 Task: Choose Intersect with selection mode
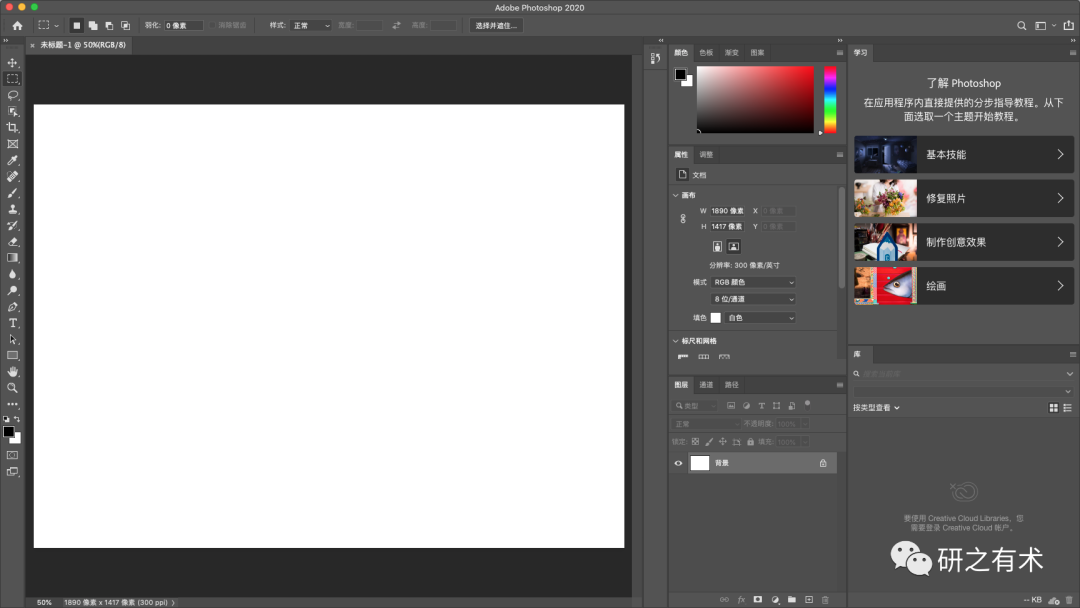coord(125,25)
